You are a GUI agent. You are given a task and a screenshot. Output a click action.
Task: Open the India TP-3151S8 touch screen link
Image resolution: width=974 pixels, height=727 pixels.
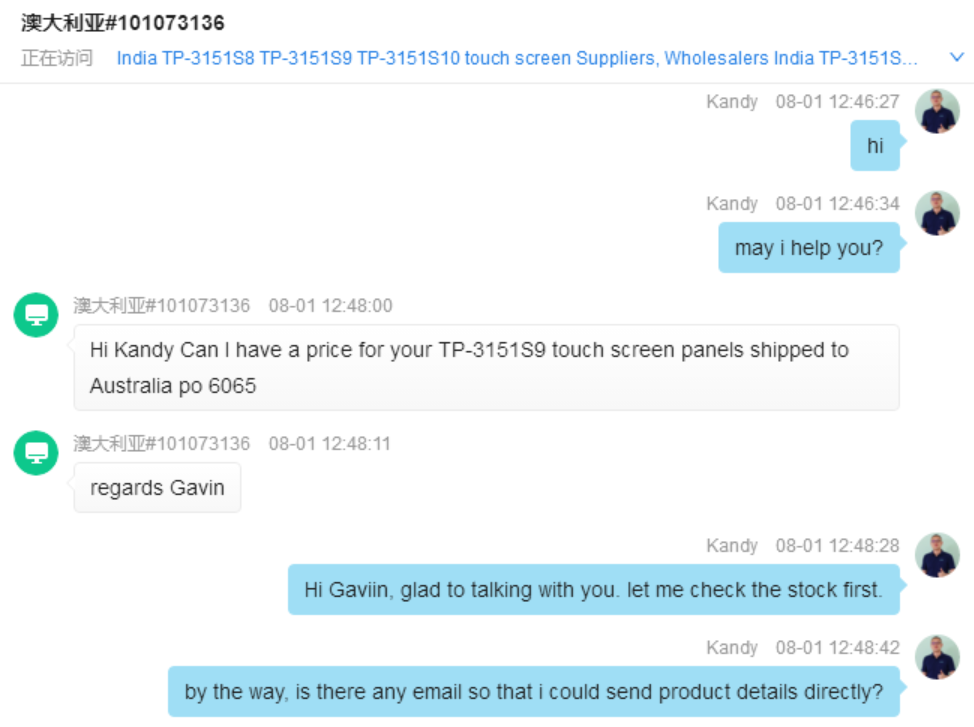tap(517, 58)
